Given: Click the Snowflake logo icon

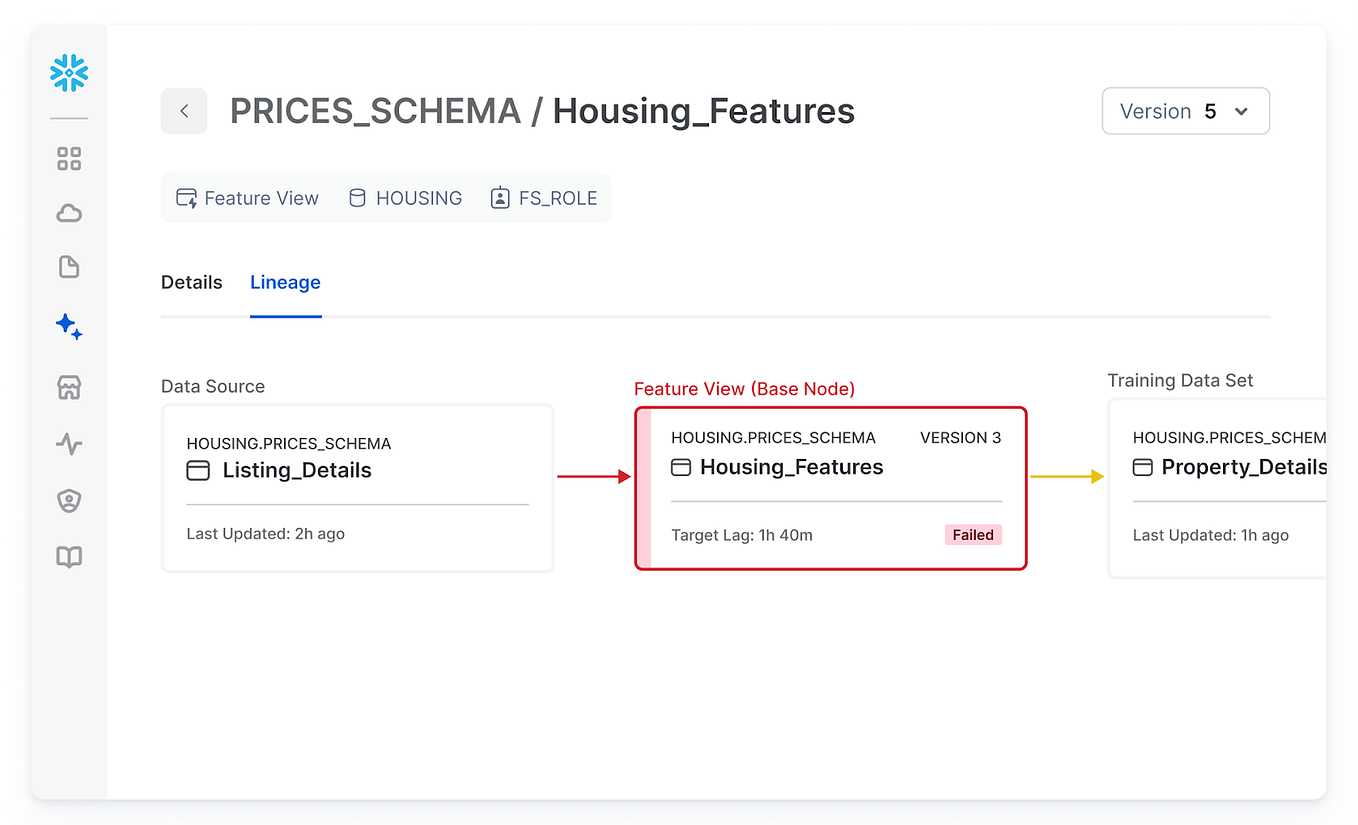Looking at the screenshot, I should (69, 73).
